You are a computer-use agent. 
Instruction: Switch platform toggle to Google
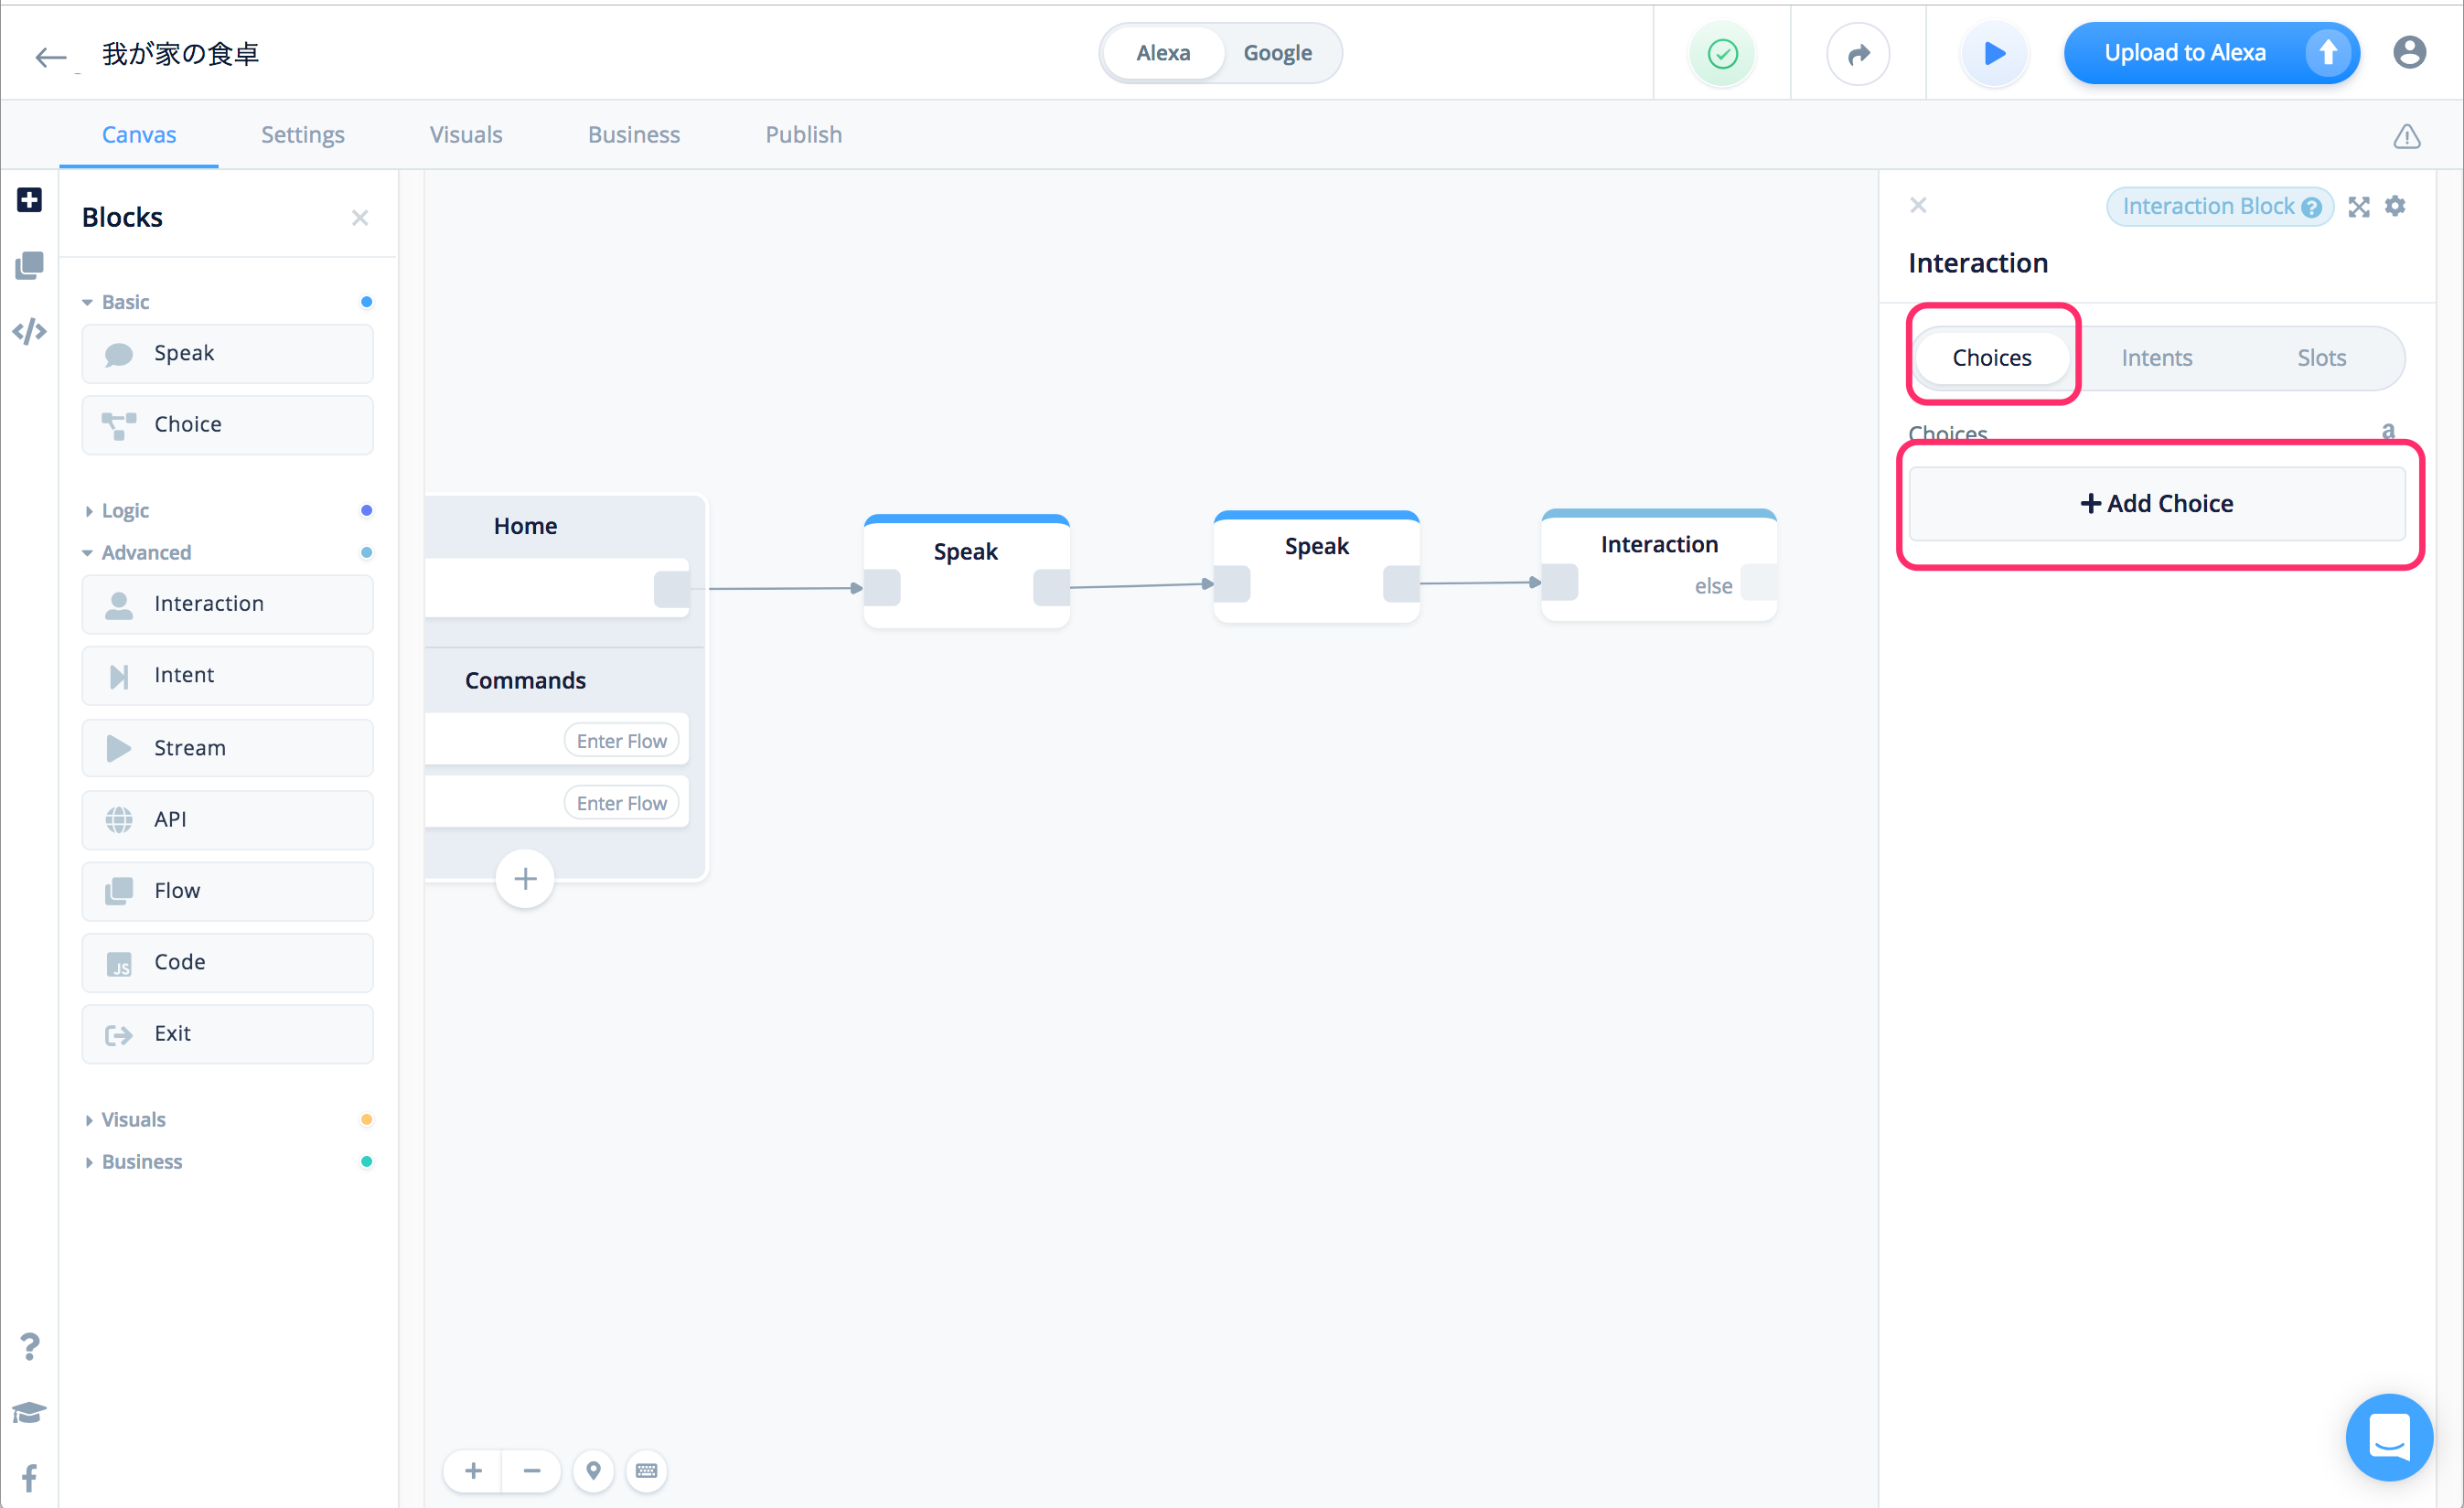tap(1277, 53)
